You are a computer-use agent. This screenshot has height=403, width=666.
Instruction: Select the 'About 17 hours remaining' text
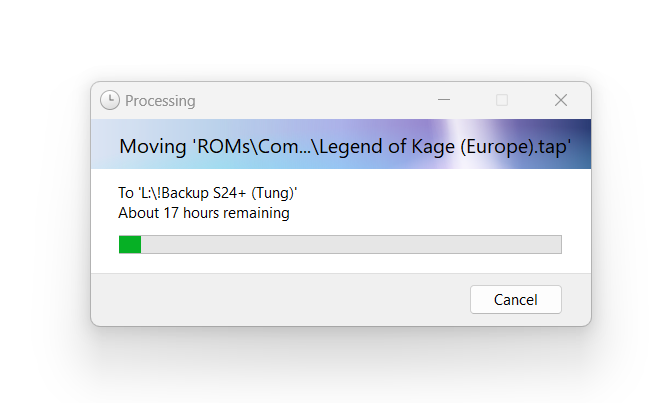pyautogui.click(x=204, y=213)
